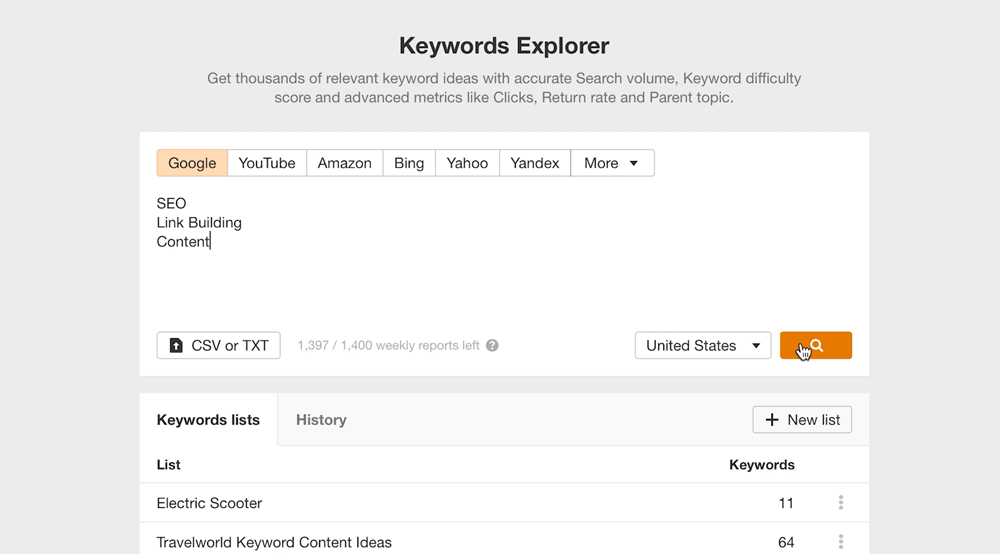Open the Electric Scooter keyword list
The width and height of the screenshot is (1000, 554).
[x=210, y=503]
